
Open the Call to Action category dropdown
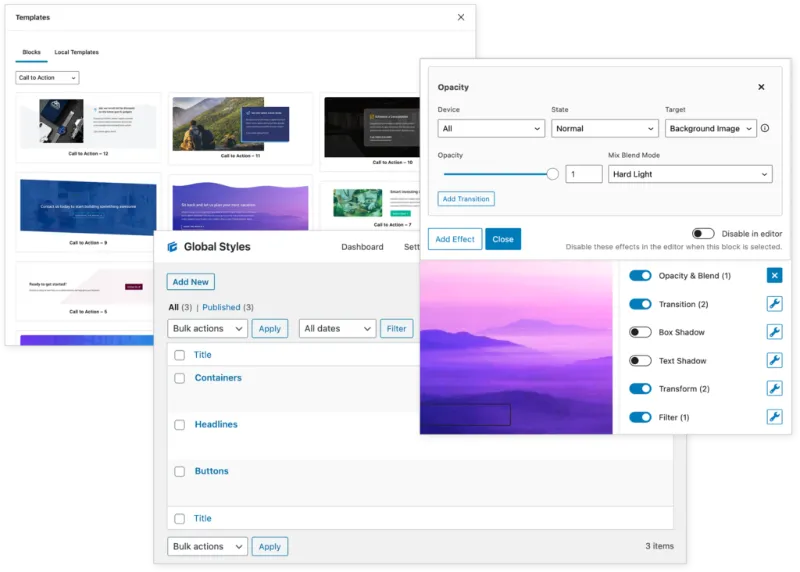click(47, 78)
